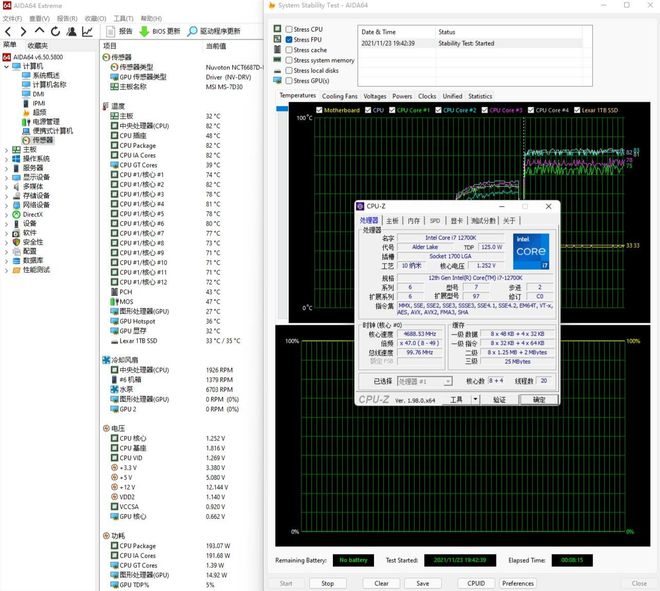Open the Preferences button

(x=518, y=583)
